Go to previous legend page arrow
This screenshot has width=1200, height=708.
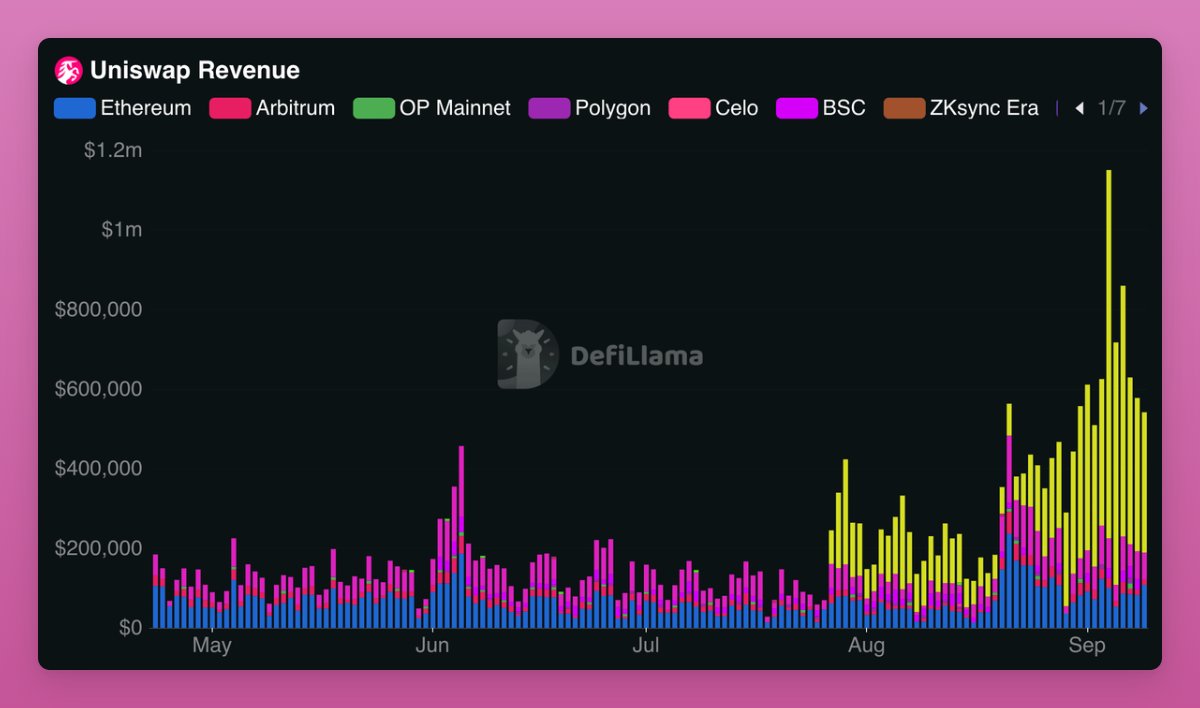point(1079,108)
